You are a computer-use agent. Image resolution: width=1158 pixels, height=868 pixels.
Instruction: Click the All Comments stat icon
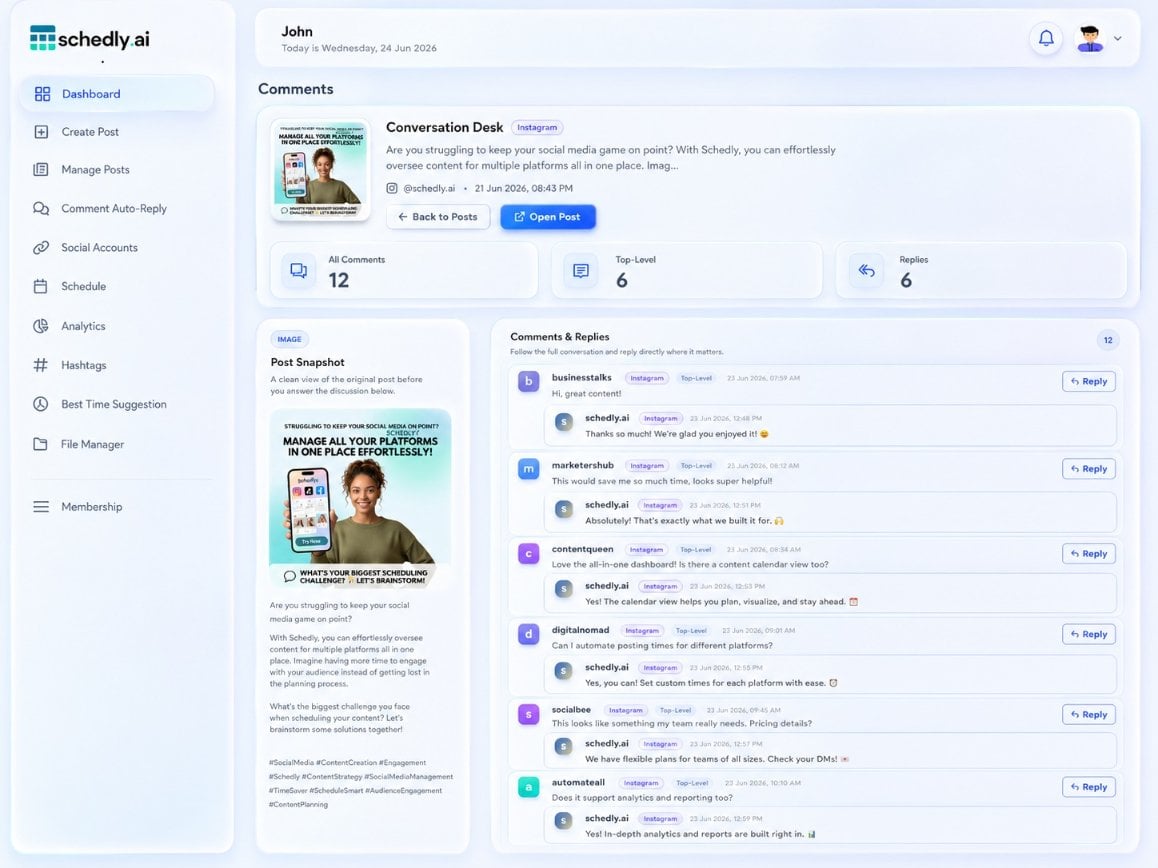click(x=298, y=270)
